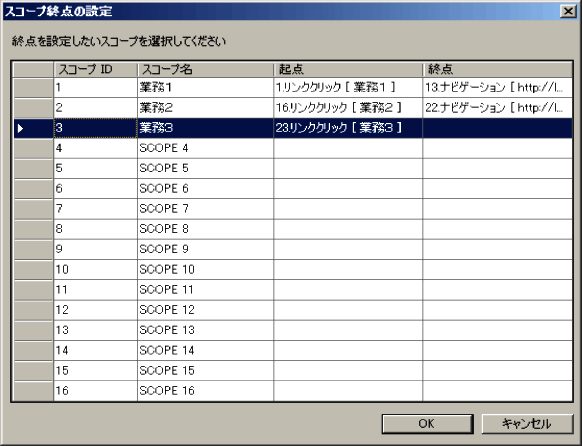Click the scope ID cell showing 12
The width and height of the screenshot is (582, 446).
[96, 310]
